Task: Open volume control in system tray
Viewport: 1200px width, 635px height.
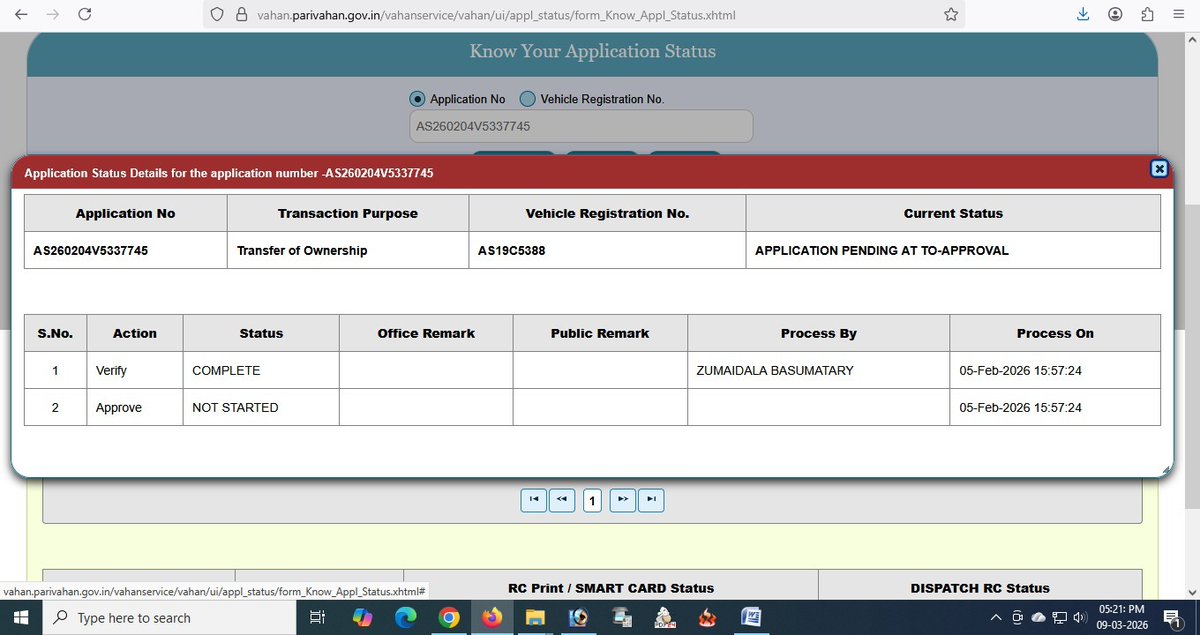Action: pyautogui.click(x=1080, y=618)
